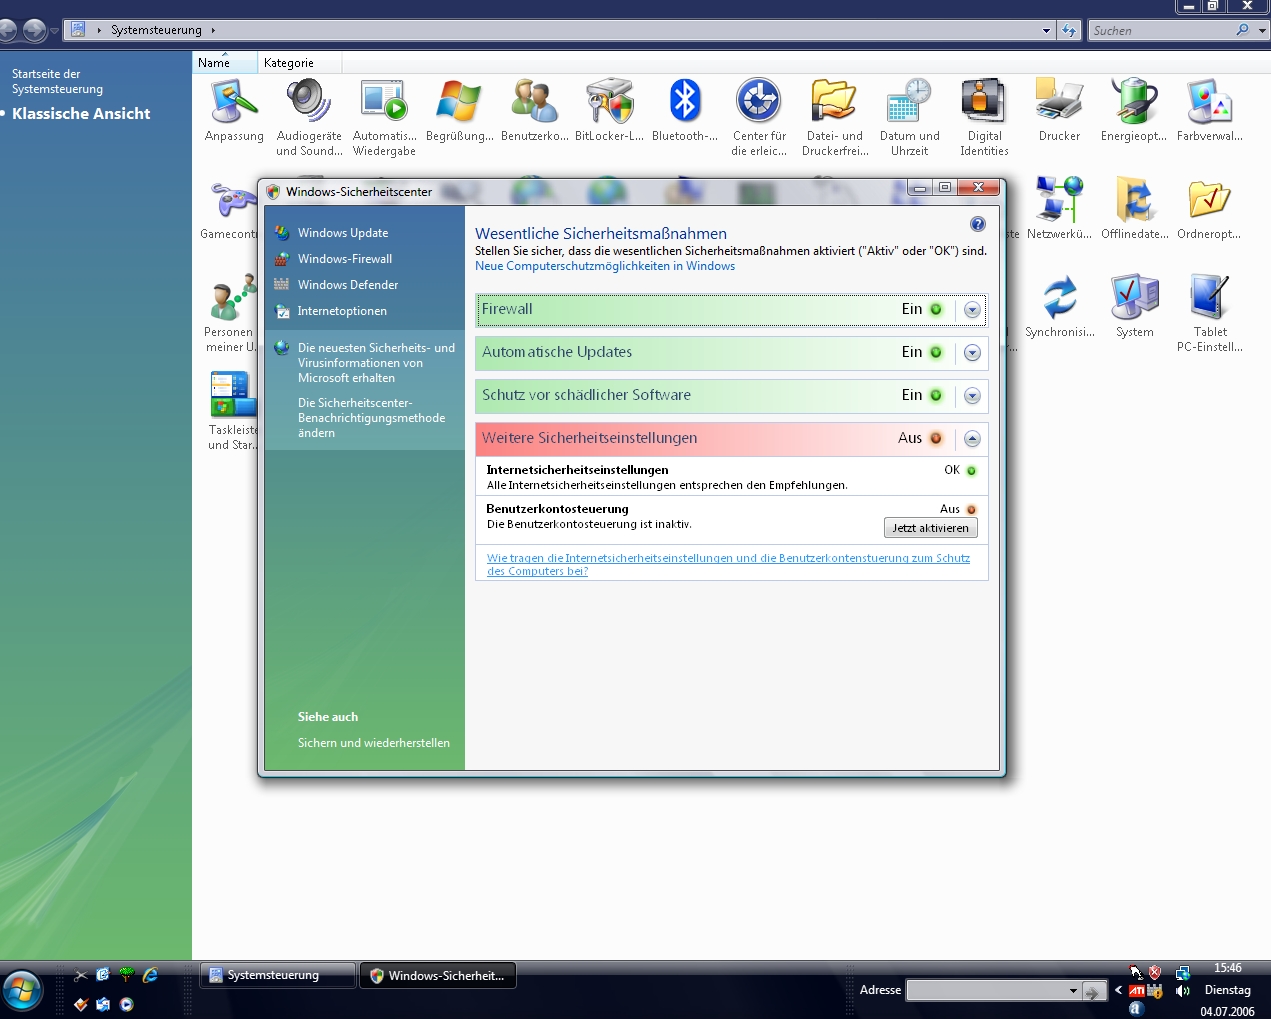Open Automatische Wiedergabe icon
The image size is (1271, 1019).
(384, 118)
